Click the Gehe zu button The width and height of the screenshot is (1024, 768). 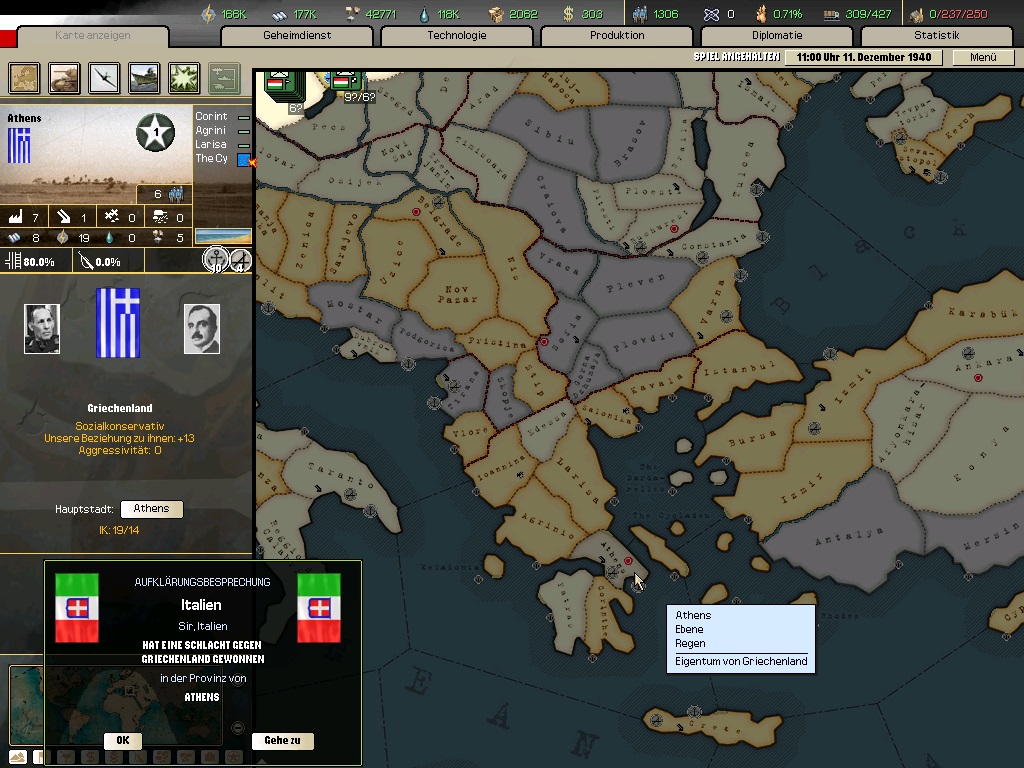coord(282,741)
